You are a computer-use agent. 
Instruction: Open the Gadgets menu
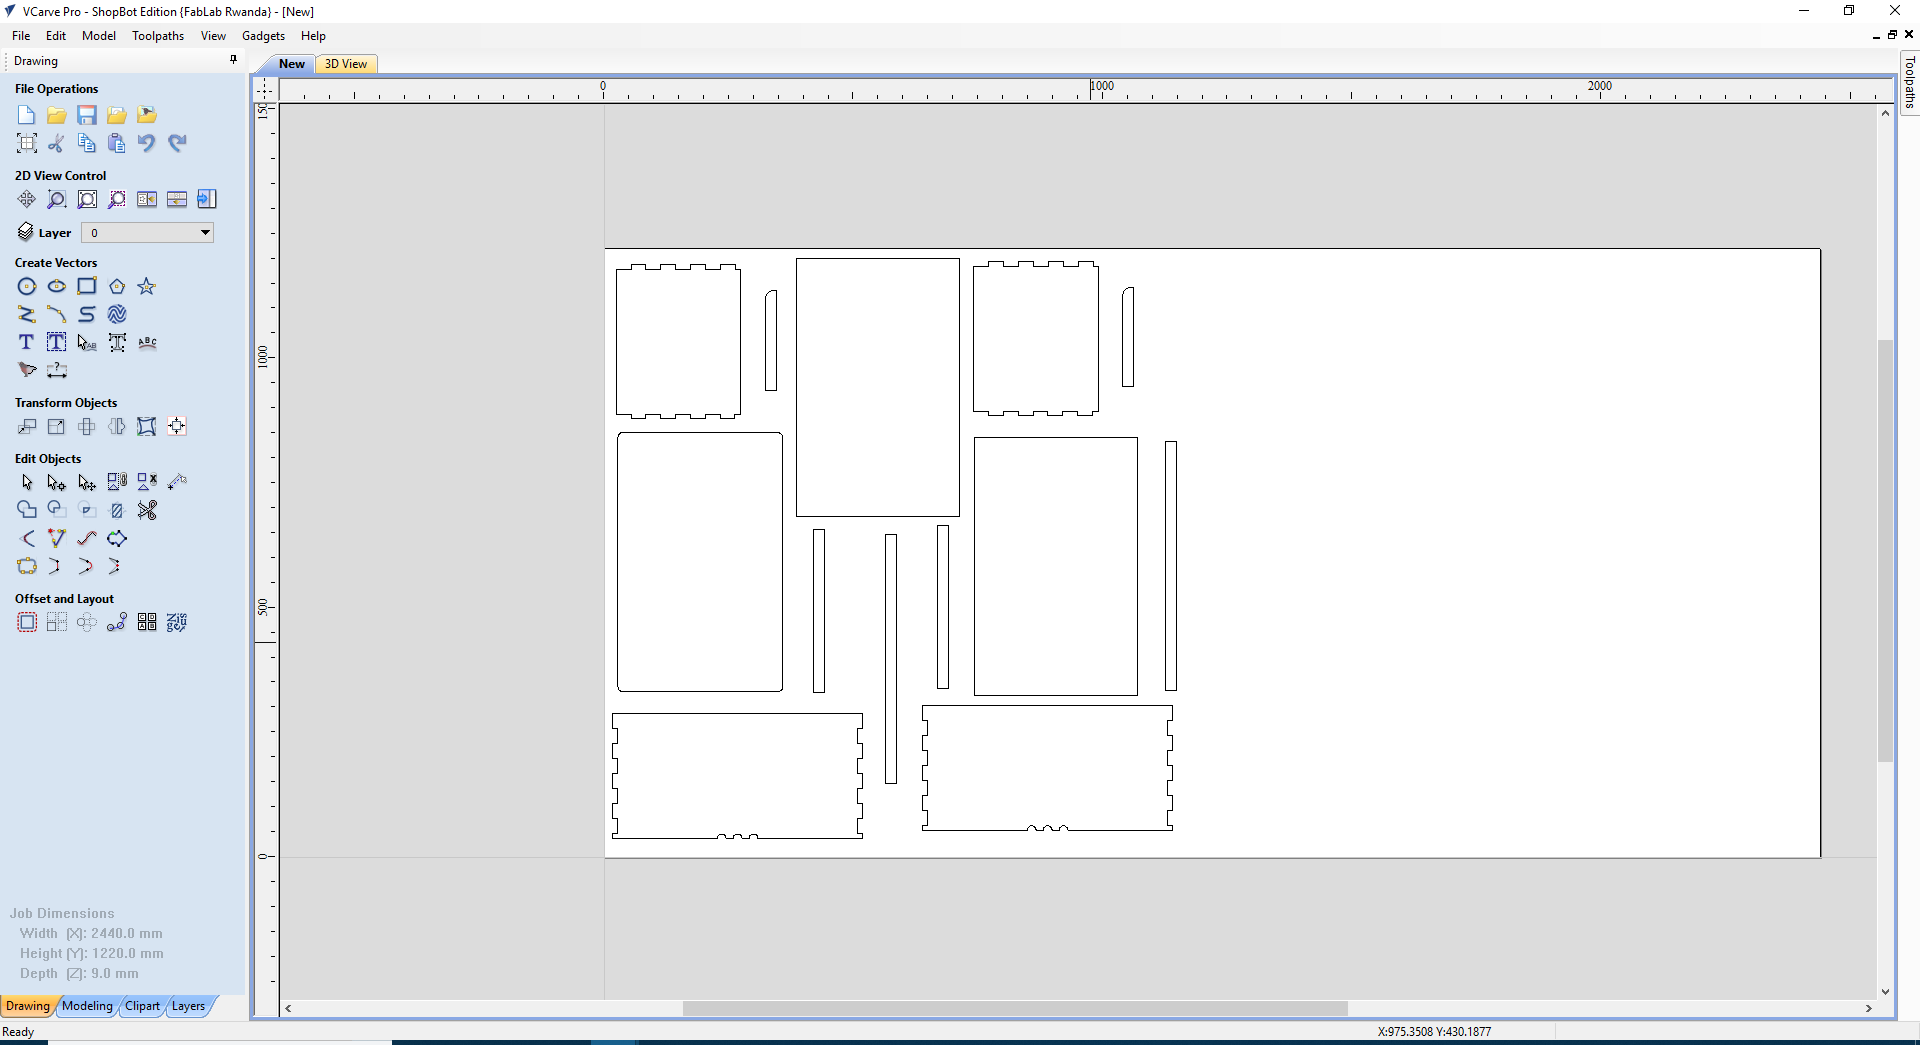(x=263, y=36)
